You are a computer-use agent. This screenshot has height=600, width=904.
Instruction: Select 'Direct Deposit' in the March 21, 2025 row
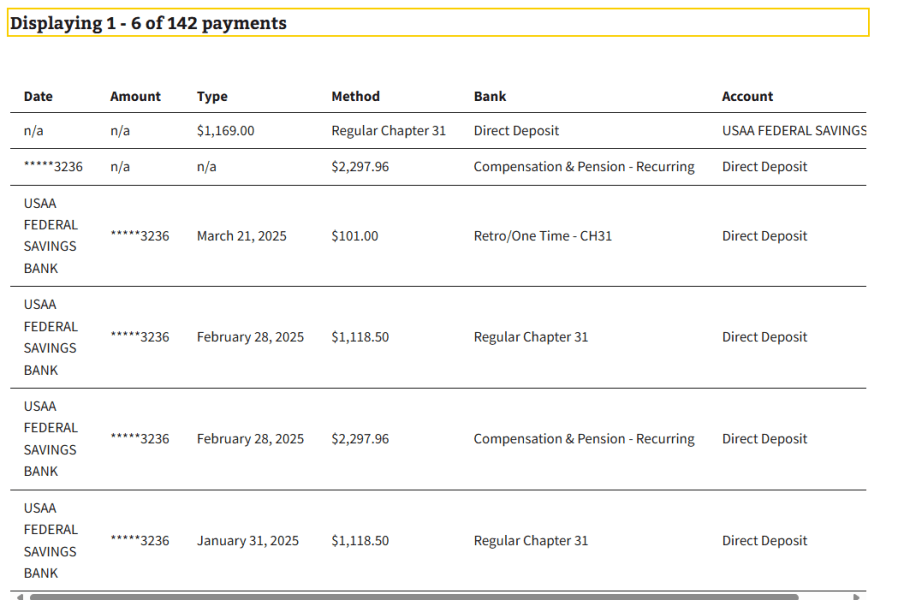pyautogui.click(x=764, y=236)
